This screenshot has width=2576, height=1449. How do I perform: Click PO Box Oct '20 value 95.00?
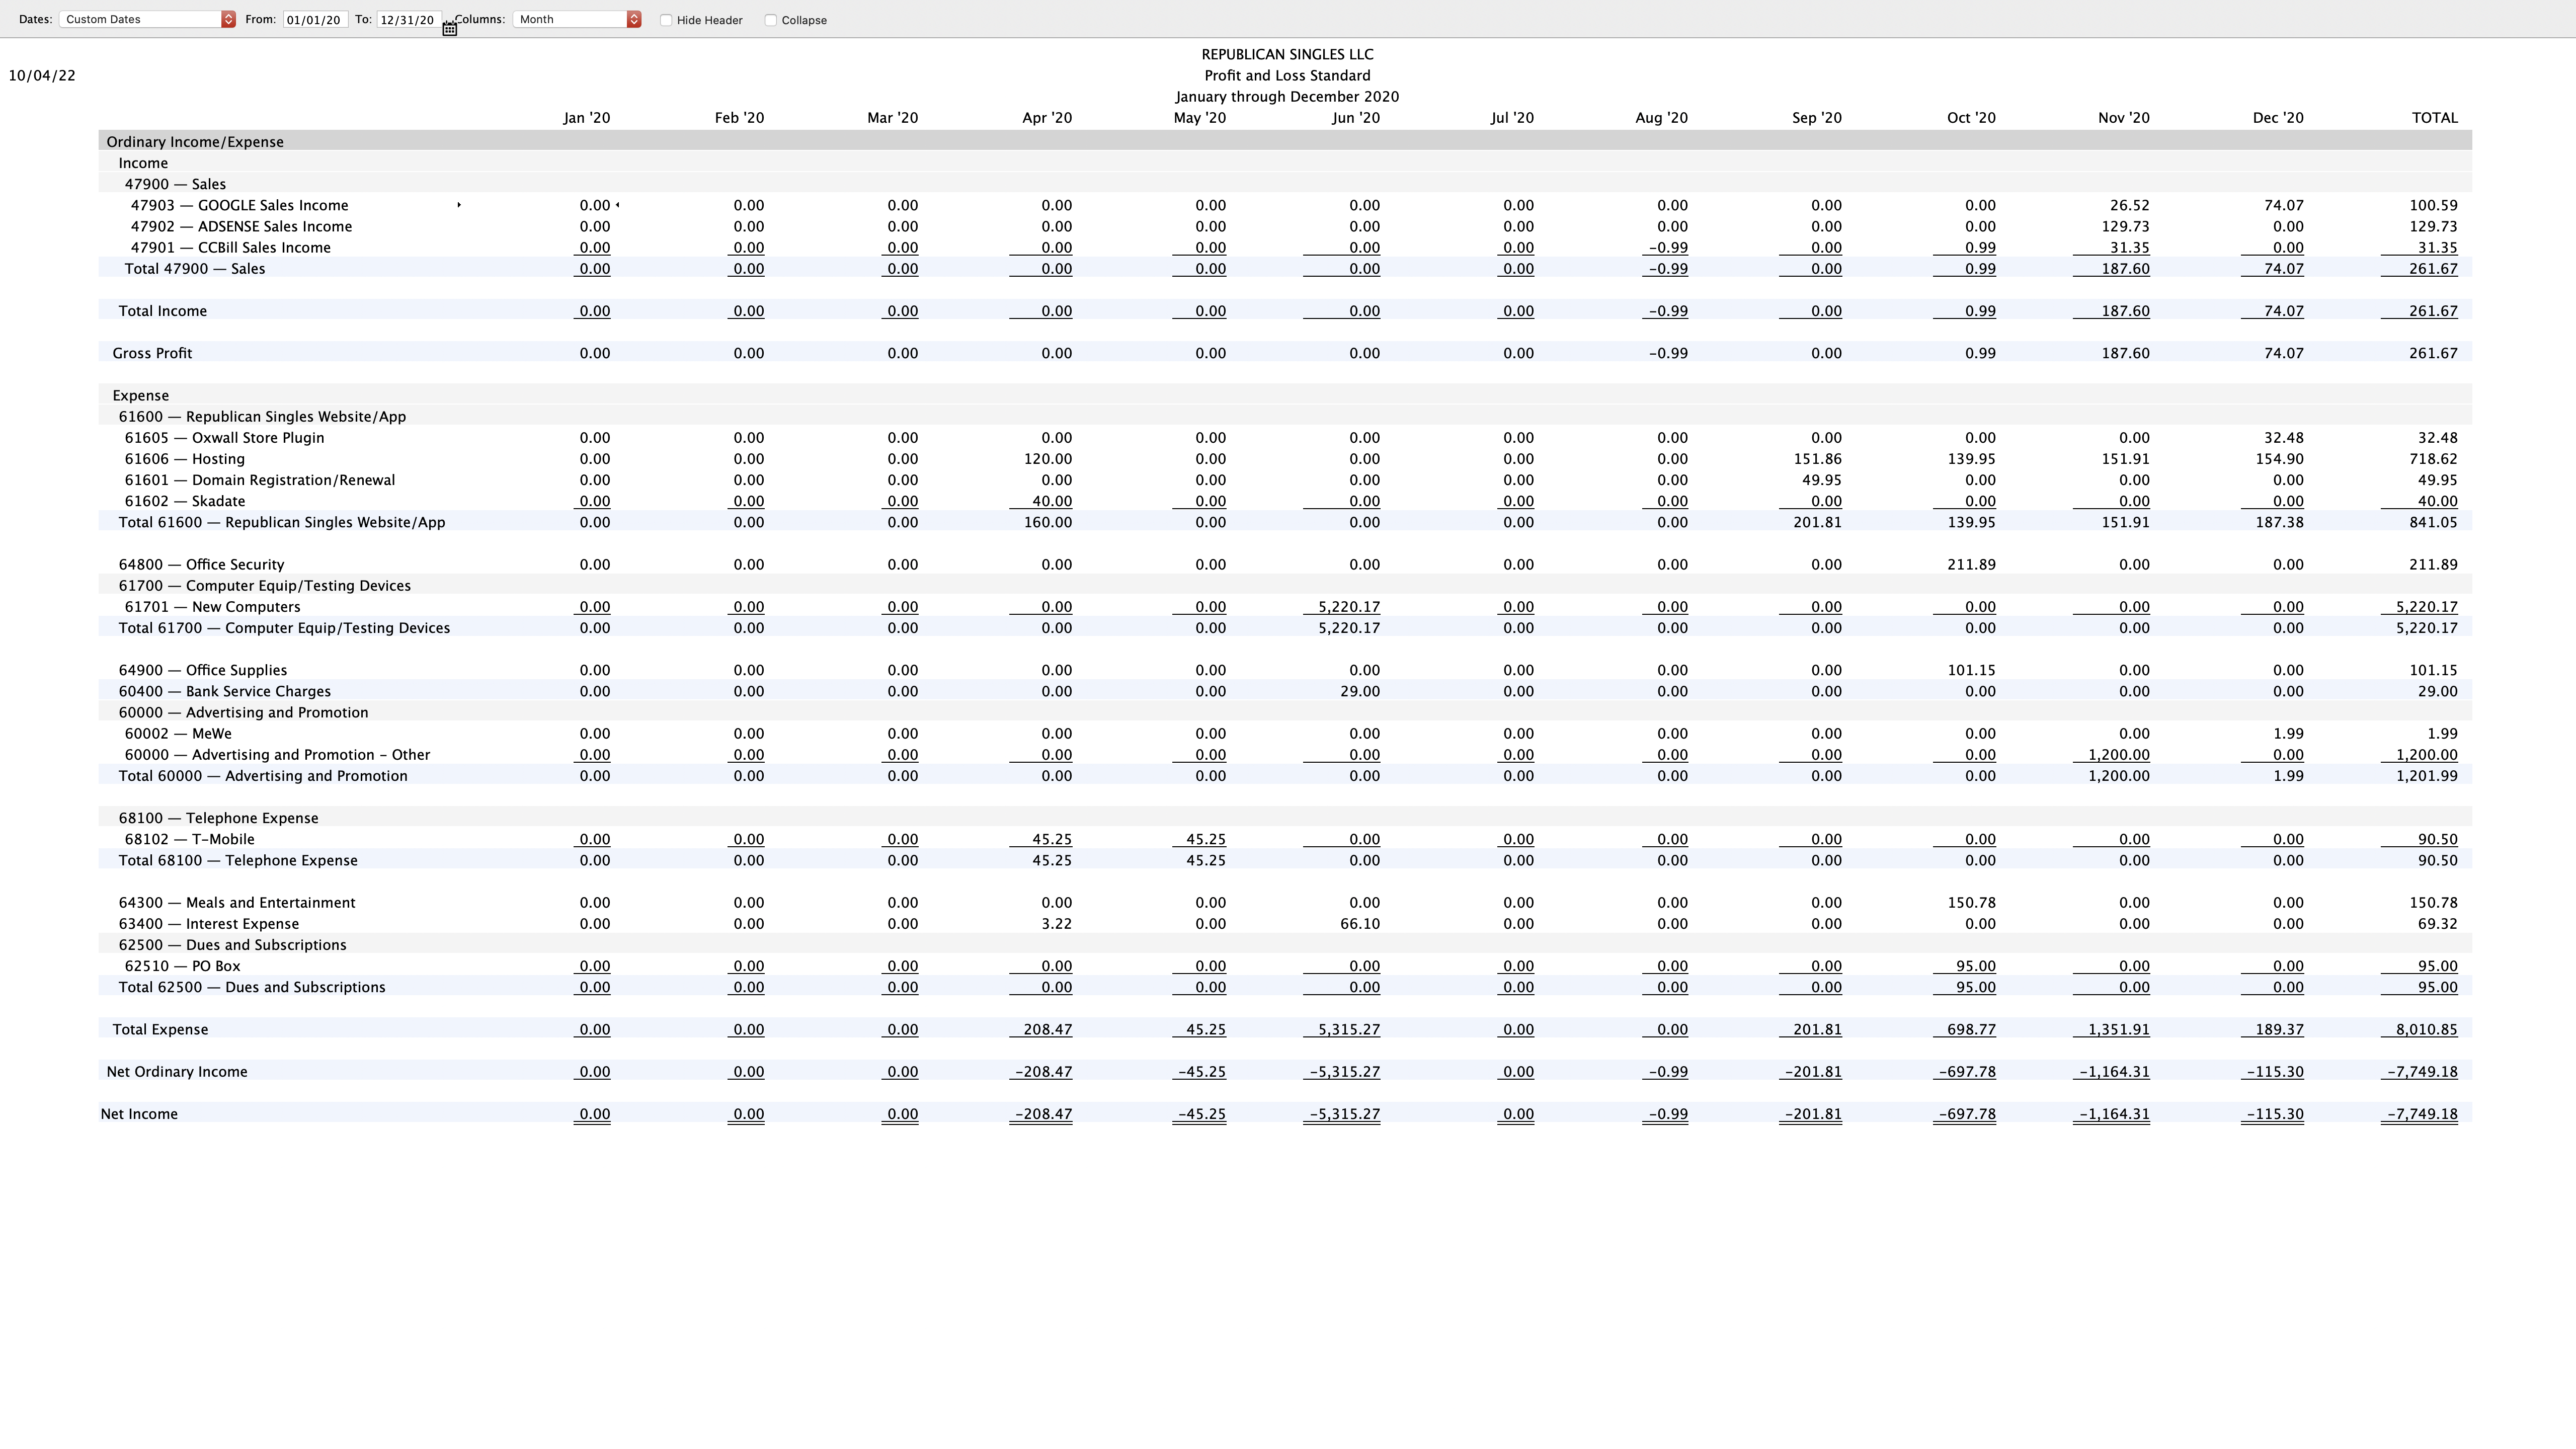coord(1976,966)
